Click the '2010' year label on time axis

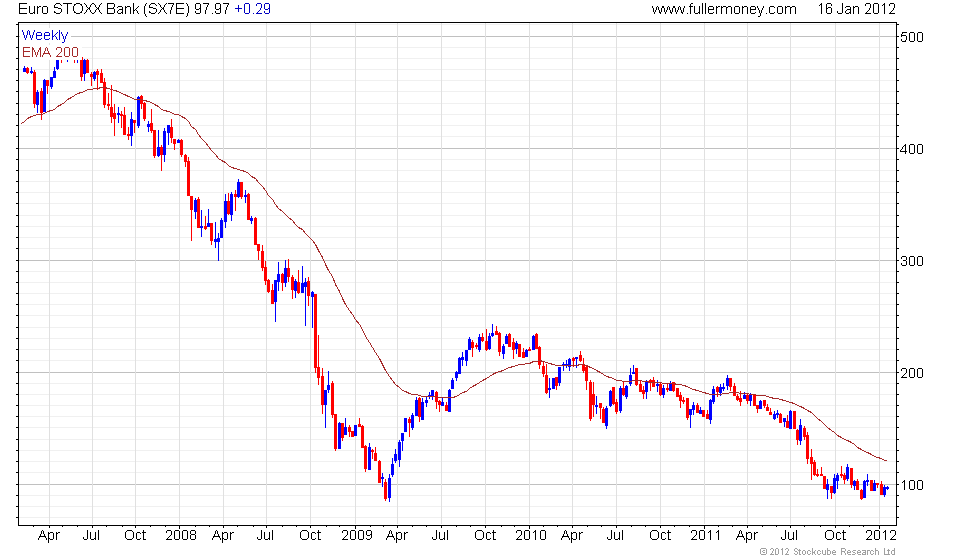531,536
